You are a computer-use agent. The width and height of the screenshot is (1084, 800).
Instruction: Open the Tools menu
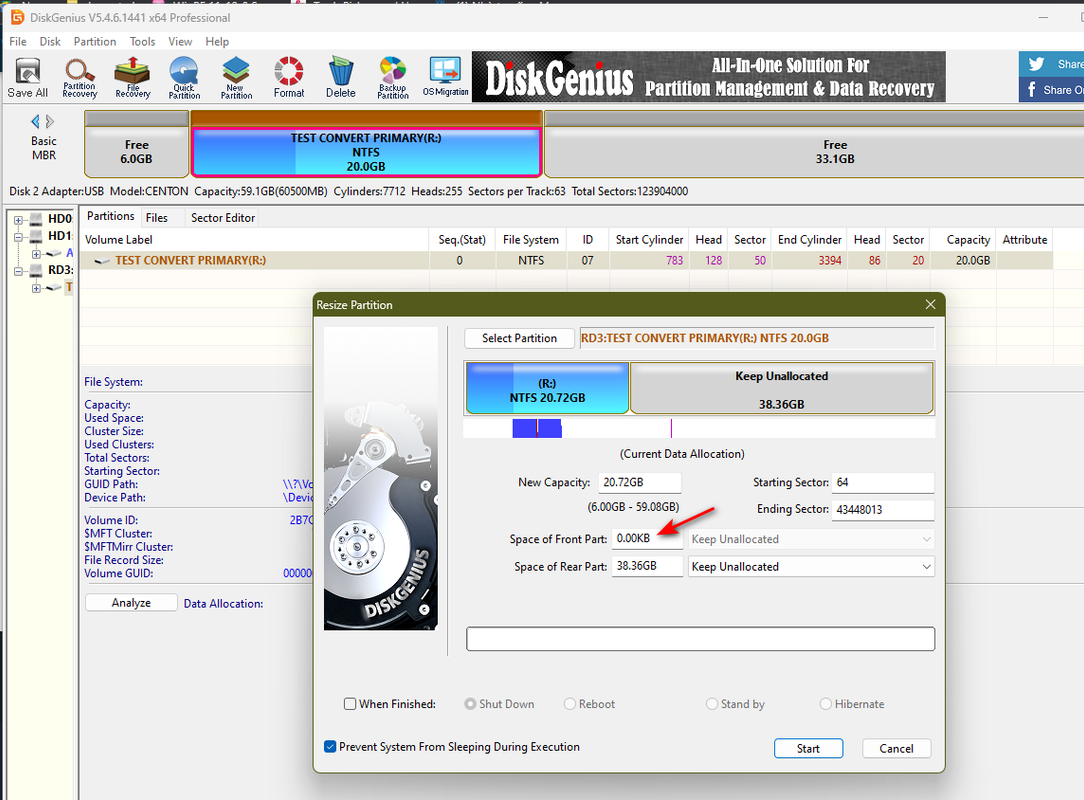click(142, 41)
